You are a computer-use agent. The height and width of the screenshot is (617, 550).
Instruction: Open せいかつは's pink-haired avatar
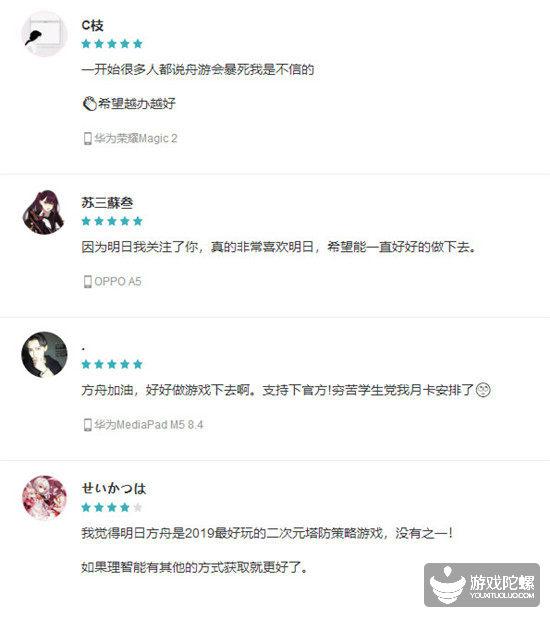pos(44,498)
